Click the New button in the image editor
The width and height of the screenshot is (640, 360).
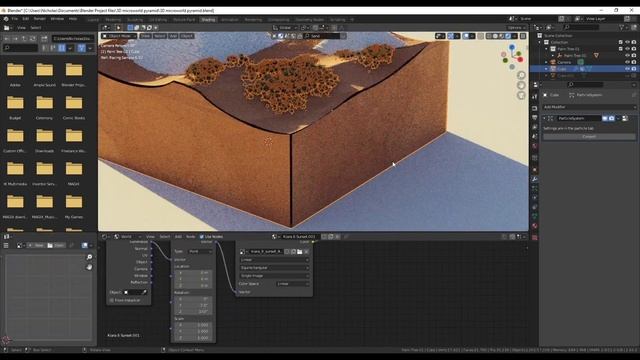point(36,245)
